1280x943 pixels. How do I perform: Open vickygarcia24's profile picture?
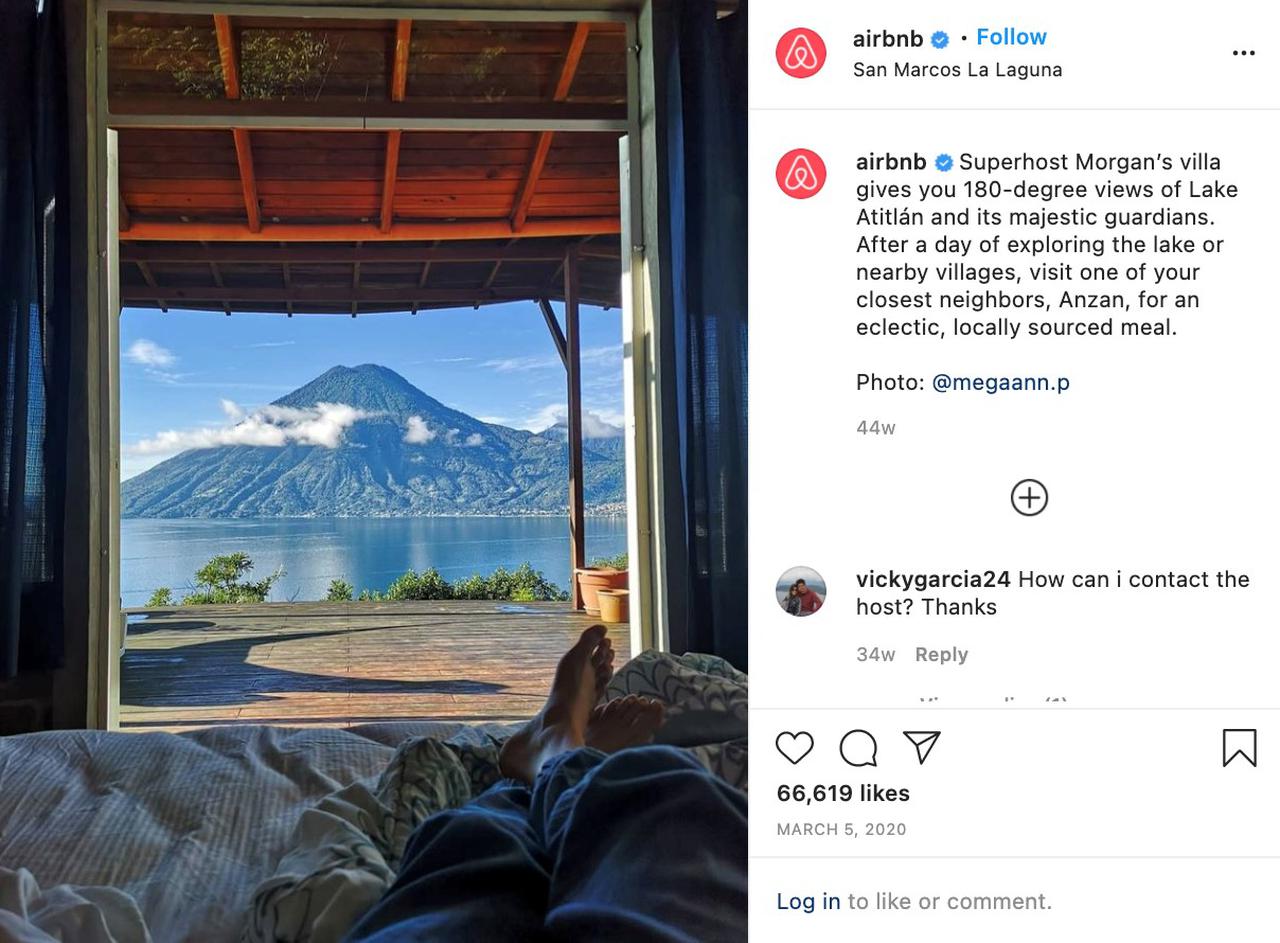pyautogui.click(x=801, y=591)
